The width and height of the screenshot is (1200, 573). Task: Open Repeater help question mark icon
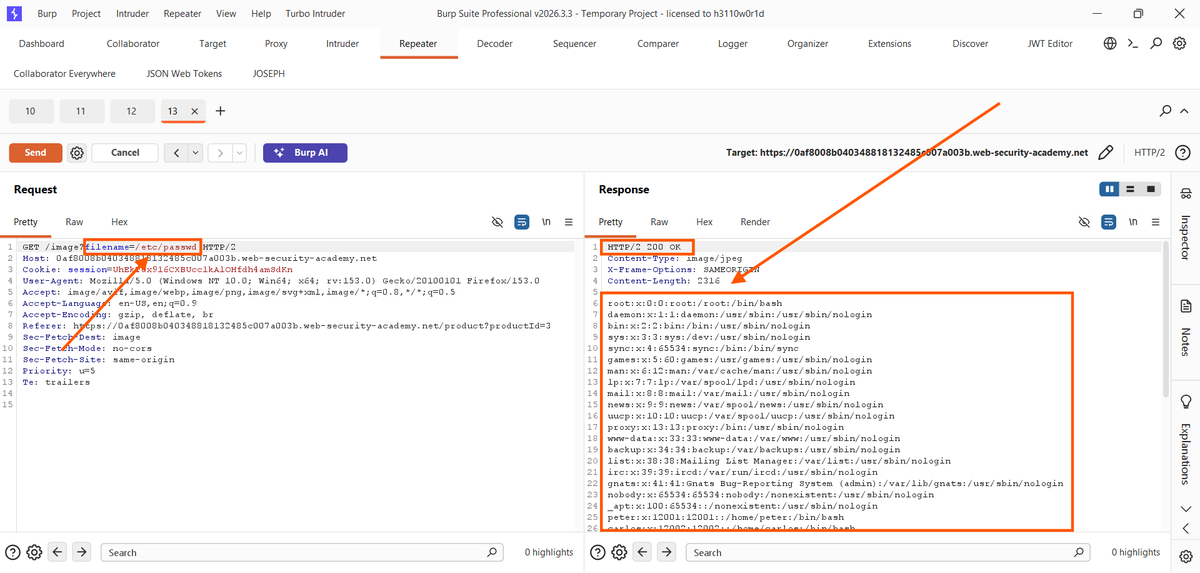pos(1183,153)
